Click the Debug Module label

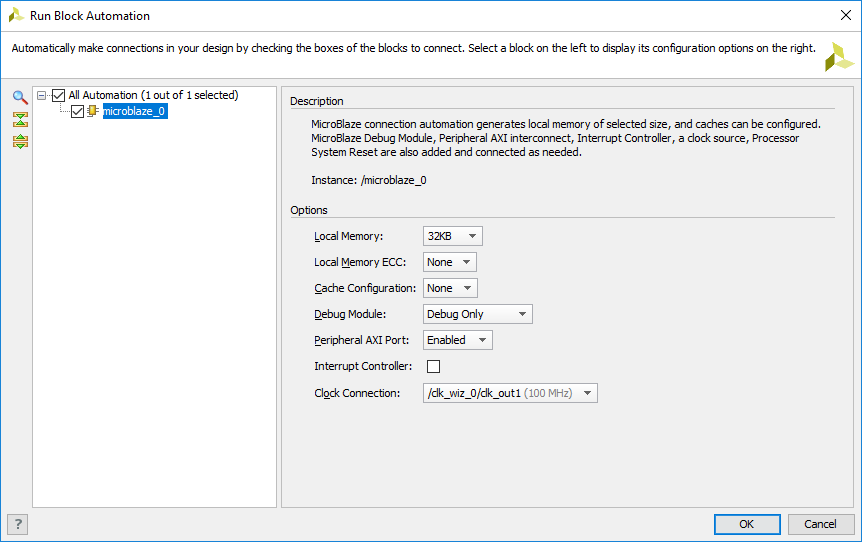coord(350,314)
